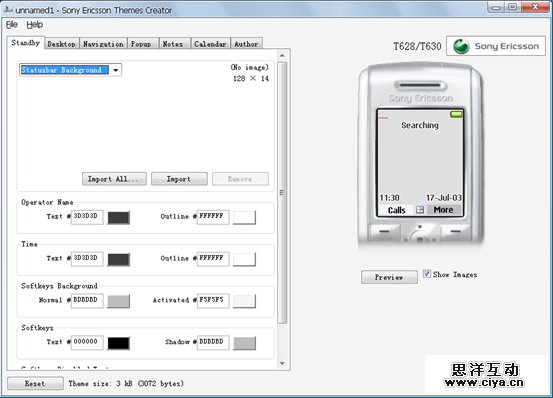This screenshot has height=398, width=553.
Task: Click the Sony Ericsson logo banner
Action: tap(496, 46)
